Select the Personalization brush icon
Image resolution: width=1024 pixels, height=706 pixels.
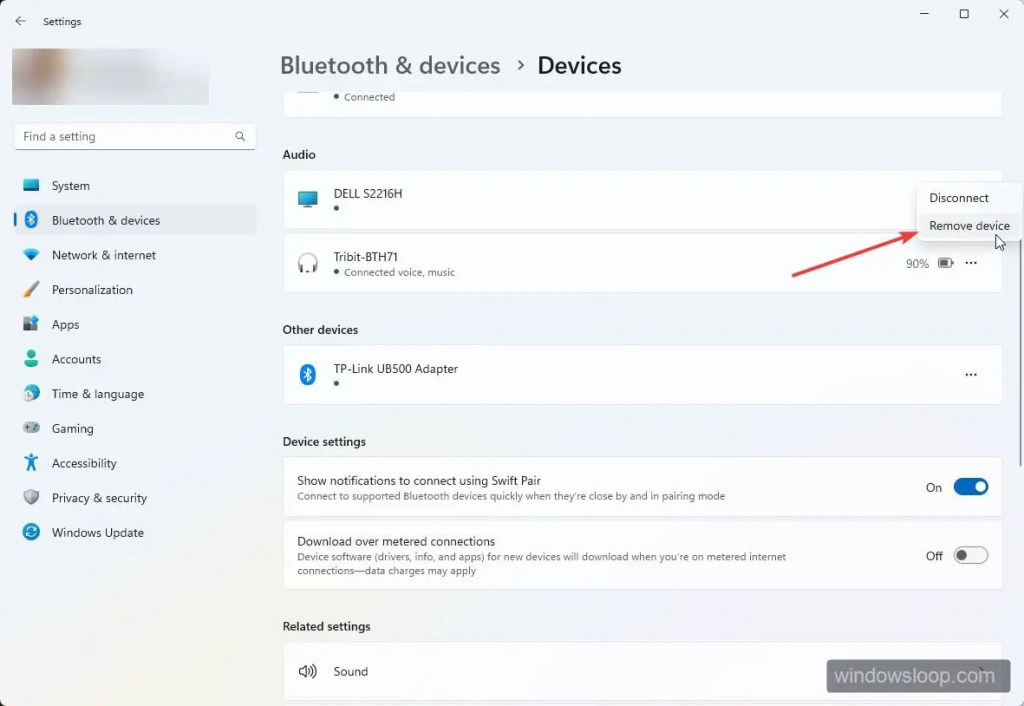tap(29, 289)
